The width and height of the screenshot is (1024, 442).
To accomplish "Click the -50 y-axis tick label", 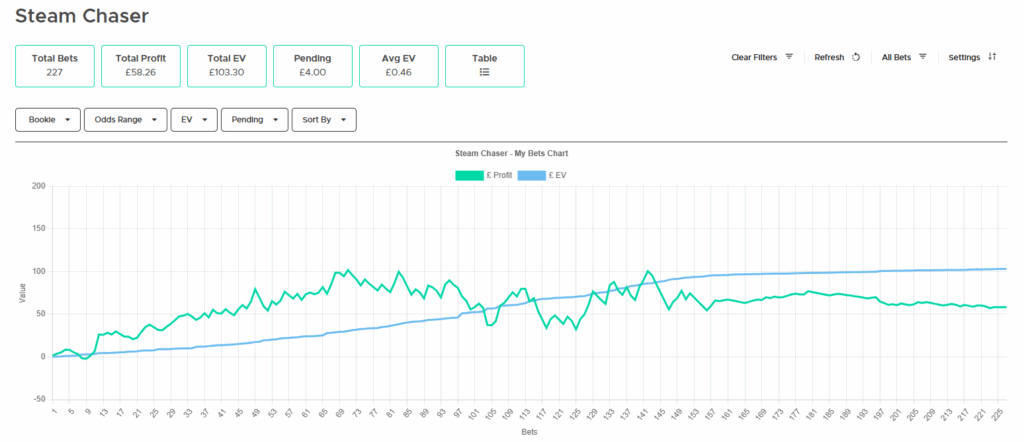I will pyautogui.click(x=38, y=399).
